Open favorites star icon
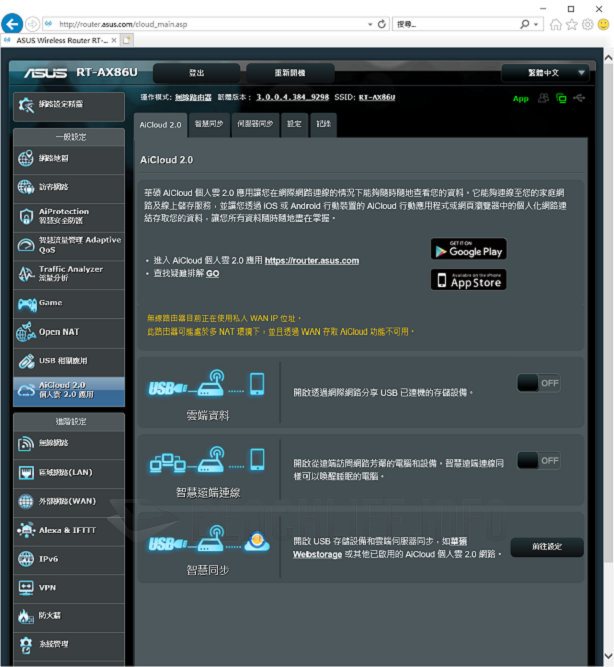 tap(571, 25)
